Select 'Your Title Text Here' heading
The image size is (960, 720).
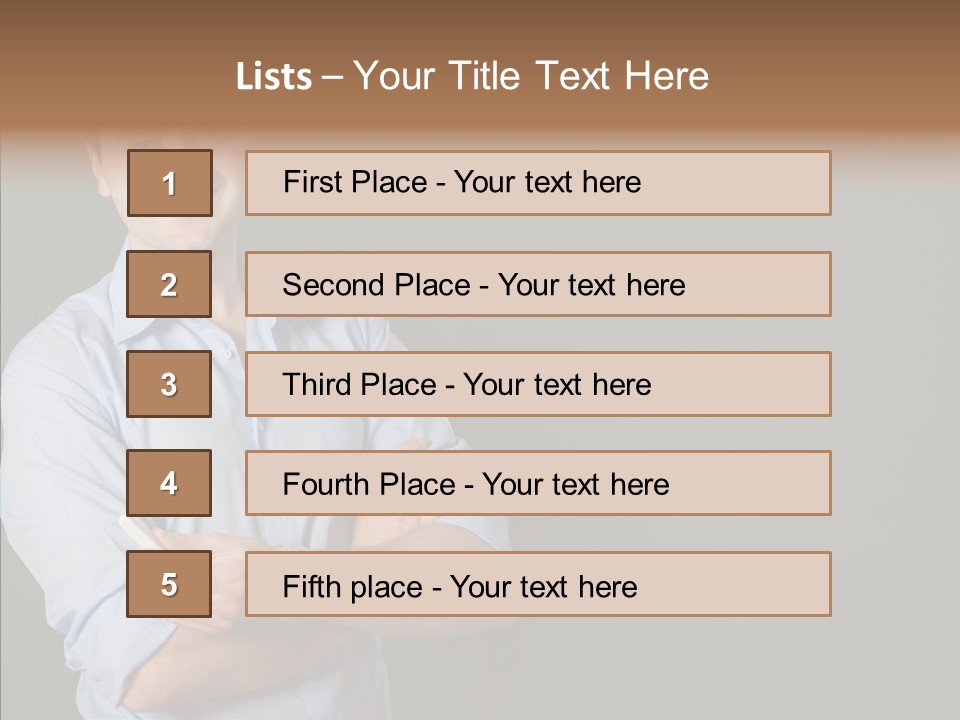pos(531,76)
